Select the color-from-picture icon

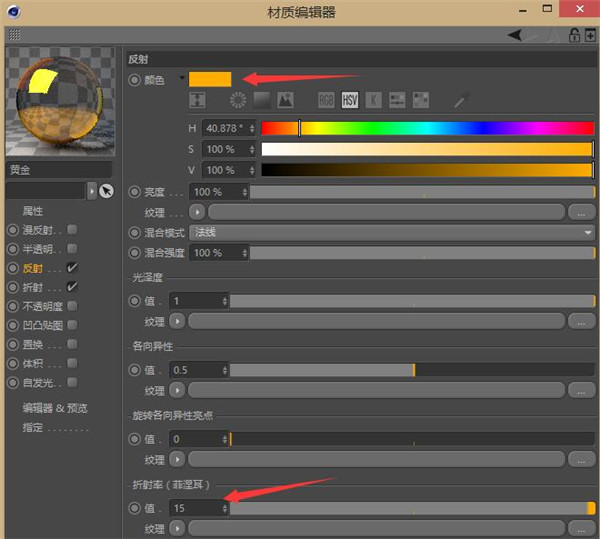coord(285,100)
